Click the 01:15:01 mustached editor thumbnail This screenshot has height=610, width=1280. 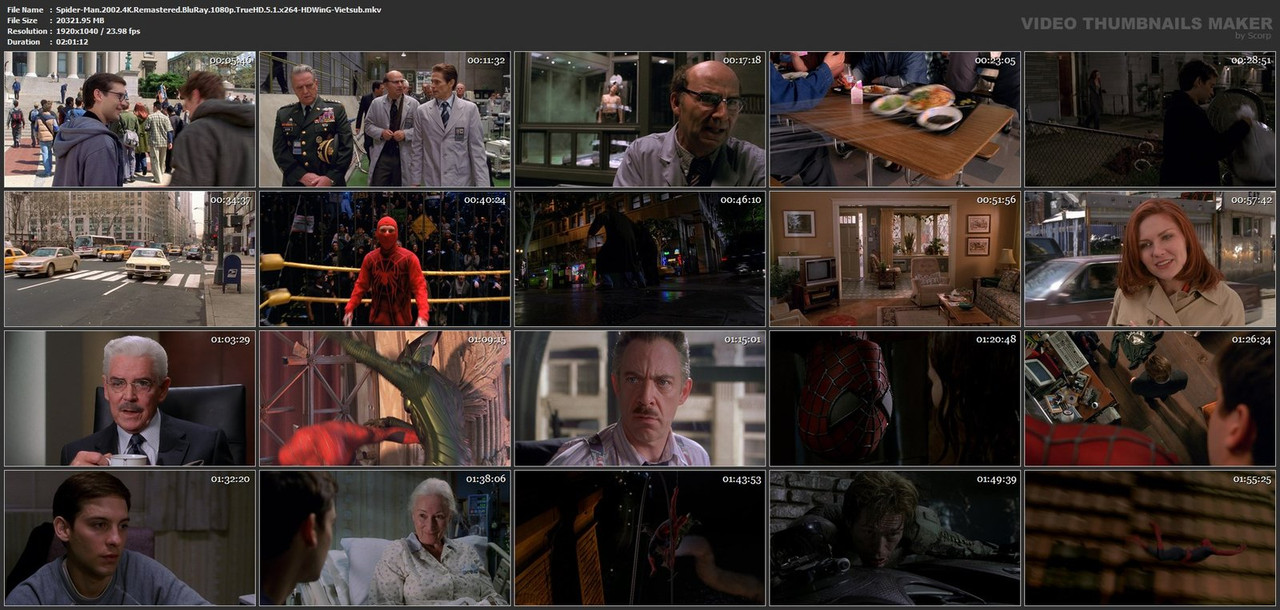(x=640, y=398)
